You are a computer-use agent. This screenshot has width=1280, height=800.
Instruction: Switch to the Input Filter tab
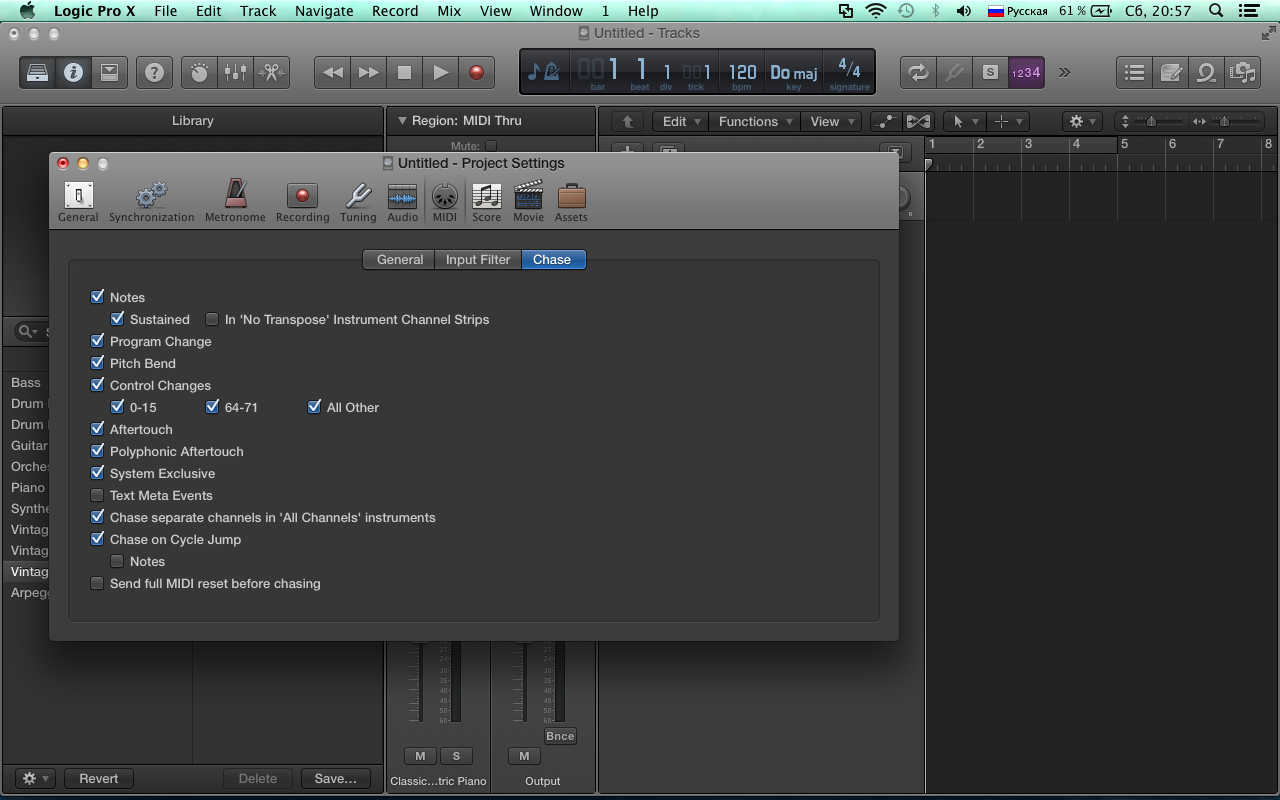[x=478, y=259]
